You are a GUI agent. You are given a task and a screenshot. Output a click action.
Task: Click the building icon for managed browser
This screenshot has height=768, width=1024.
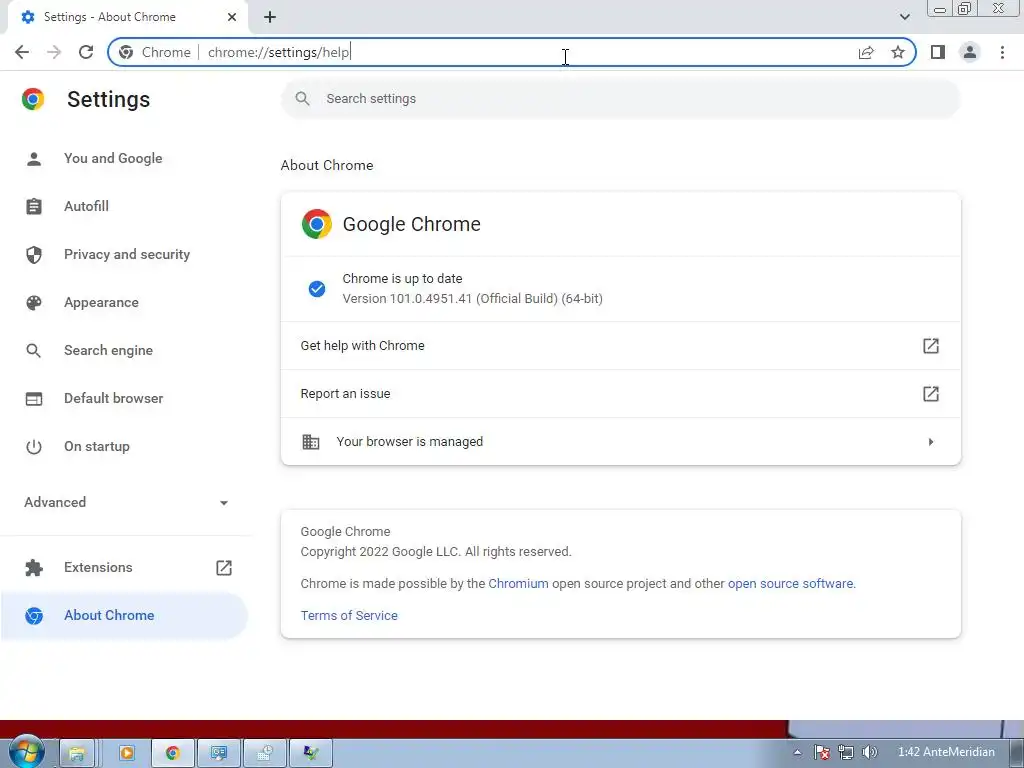(311, 442)
